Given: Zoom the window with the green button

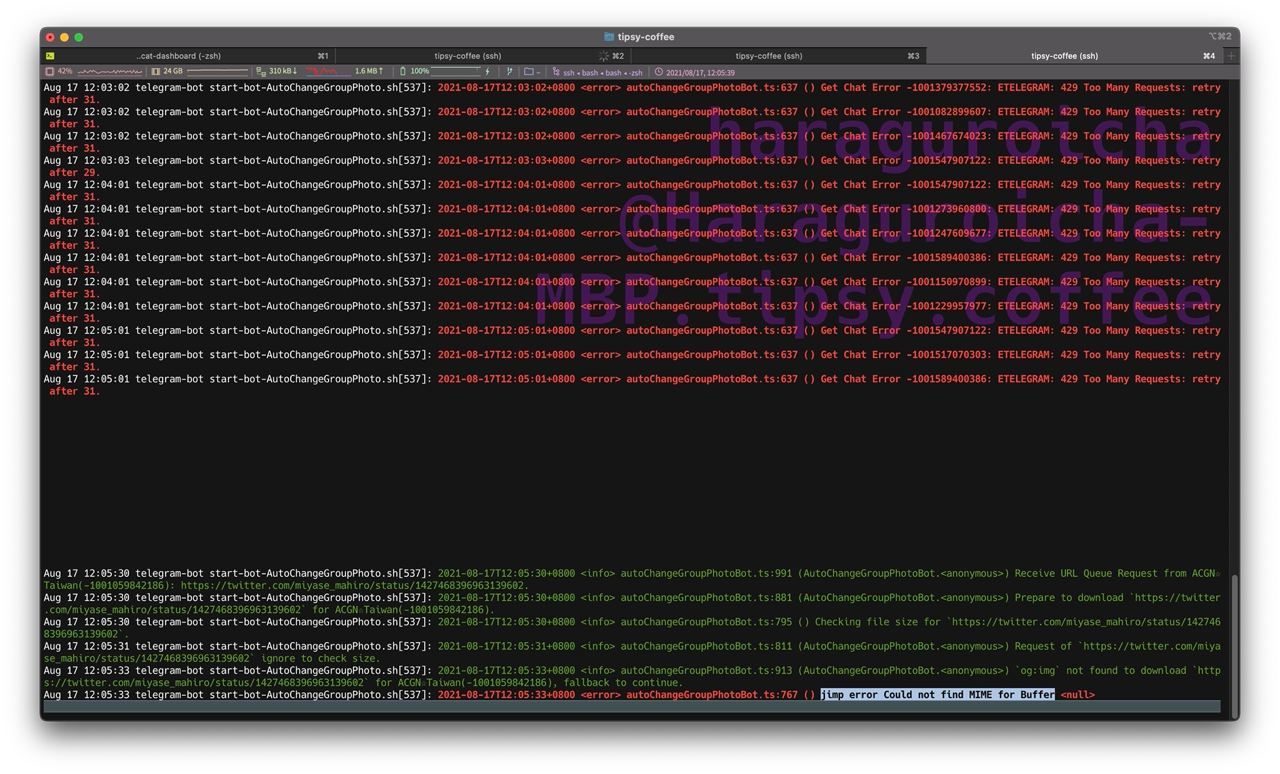Looking at the screenshot, I should click(79, 37).
